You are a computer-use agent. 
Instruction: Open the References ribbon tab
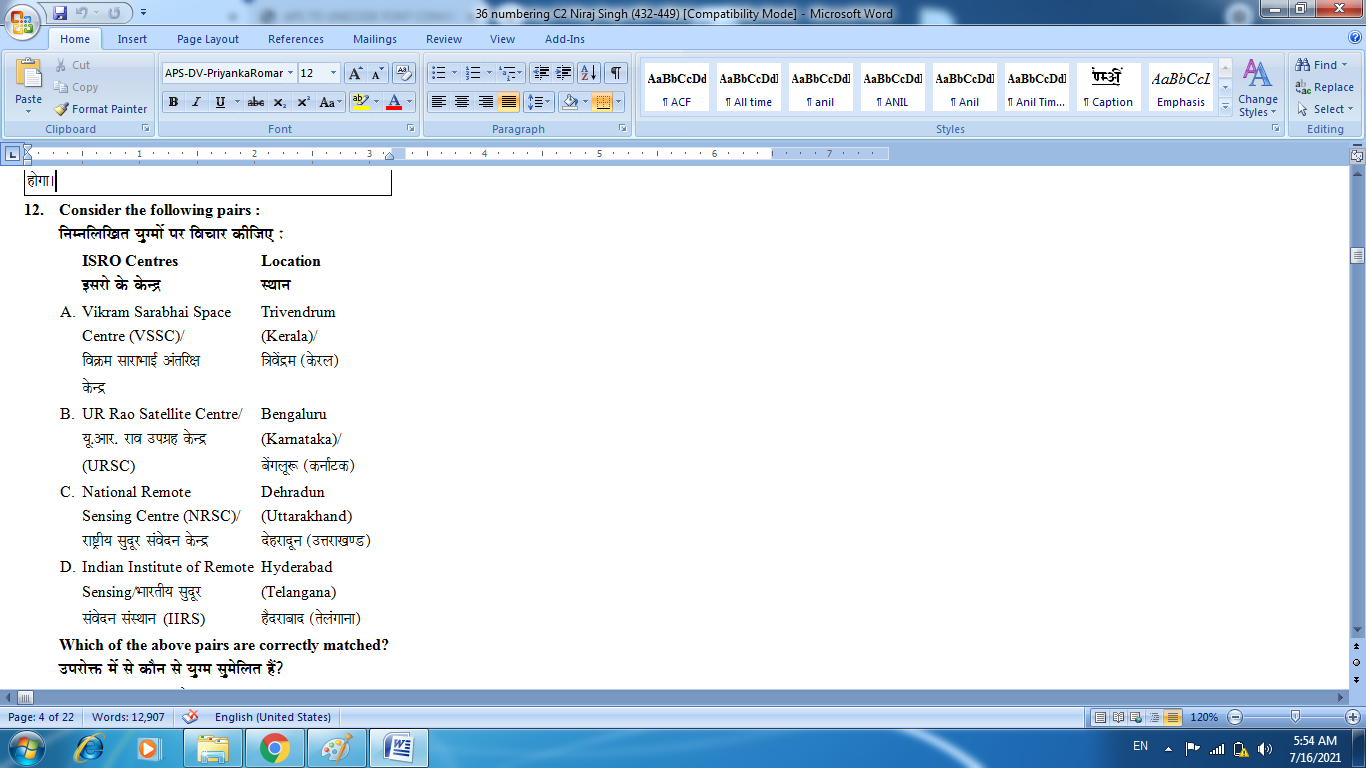tap(295, 39)
